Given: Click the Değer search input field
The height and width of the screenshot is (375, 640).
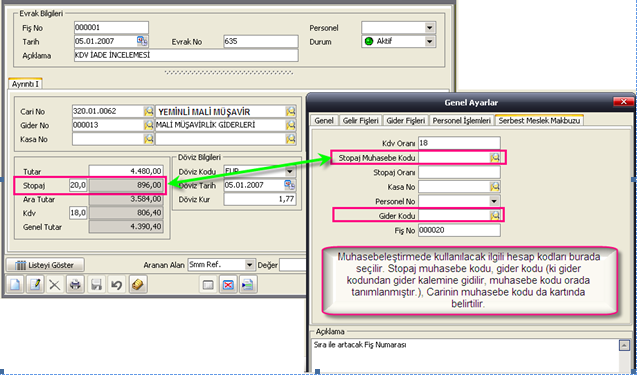Looking at the screenshot, I should pyautogui.click(x=293, y=265).
